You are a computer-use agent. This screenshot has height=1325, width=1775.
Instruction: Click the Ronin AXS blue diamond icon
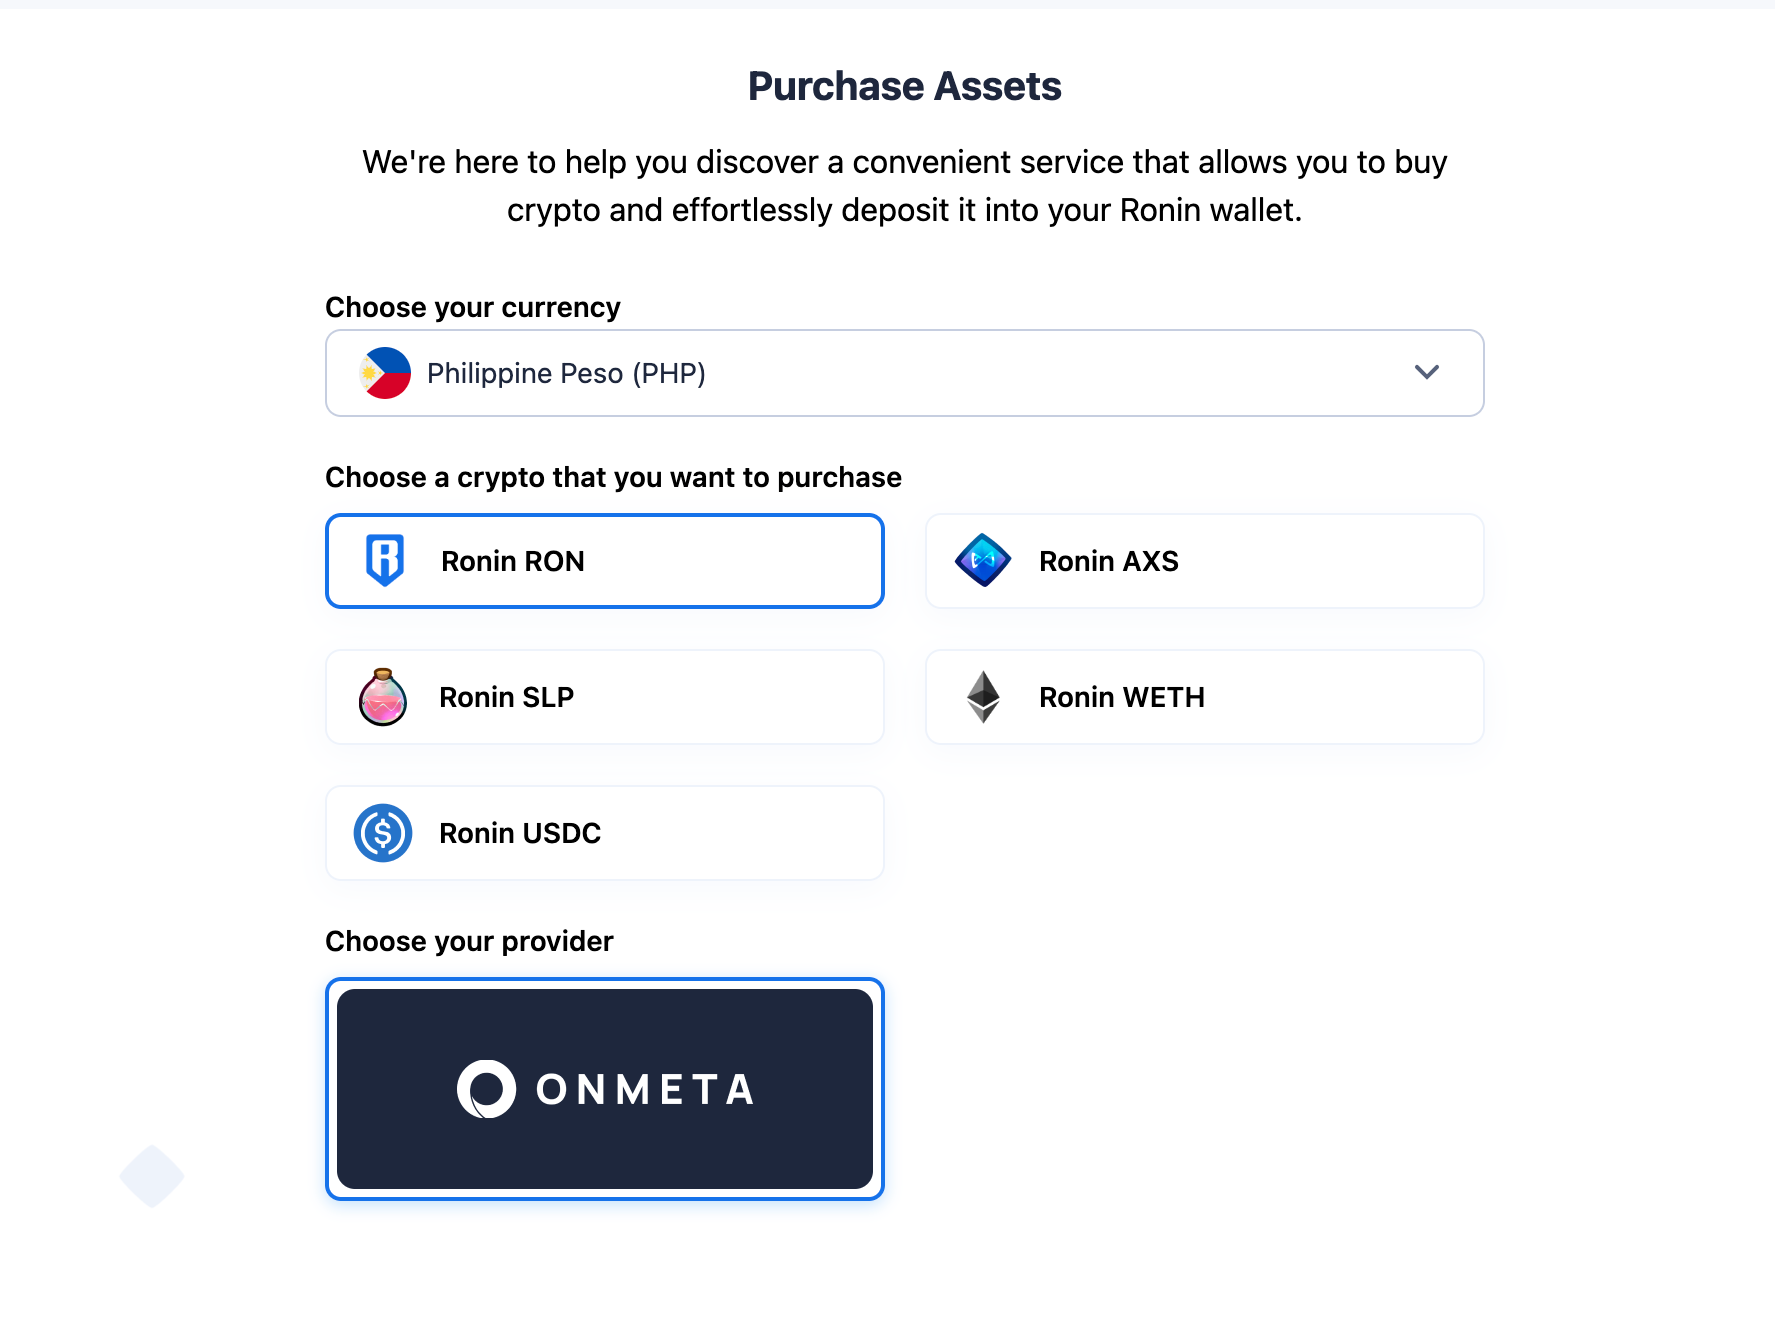983,561
